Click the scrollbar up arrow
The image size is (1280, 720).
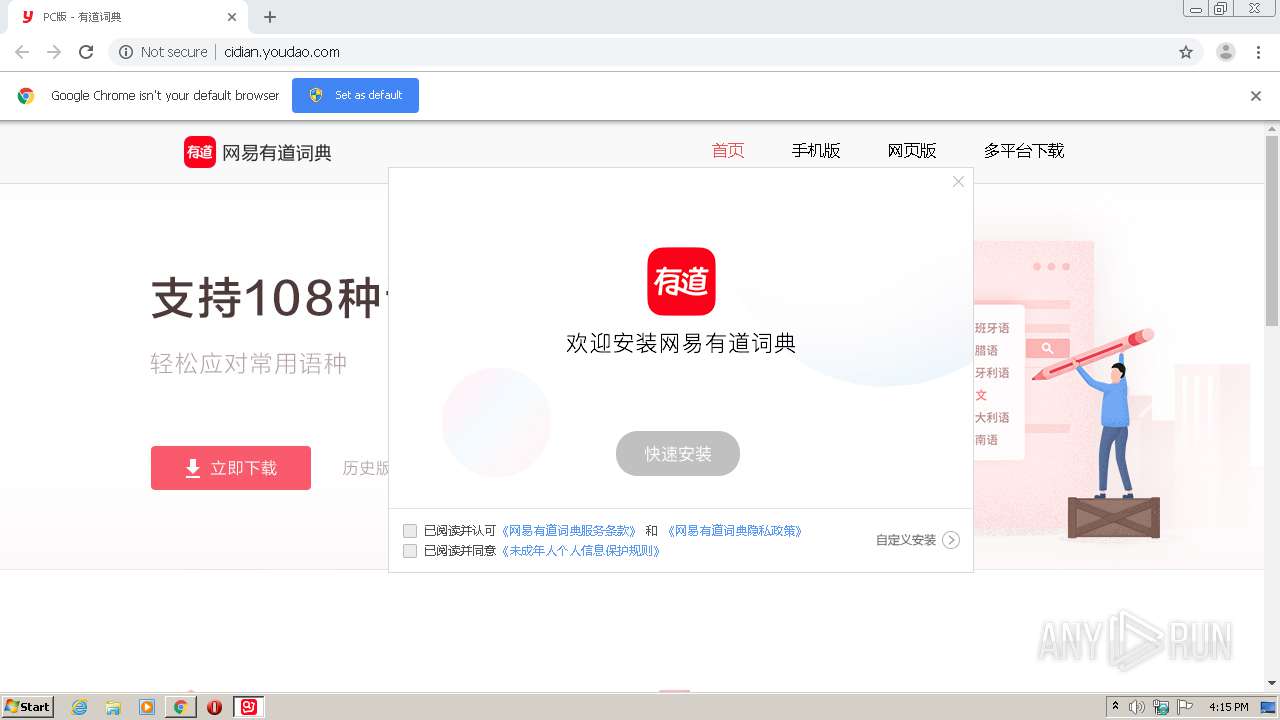click(1272, 128)
